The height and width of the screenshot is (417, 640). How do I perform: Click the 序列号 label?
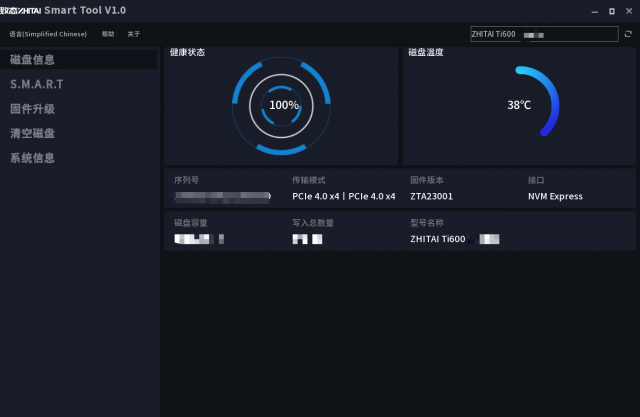(x=187, y=180)
